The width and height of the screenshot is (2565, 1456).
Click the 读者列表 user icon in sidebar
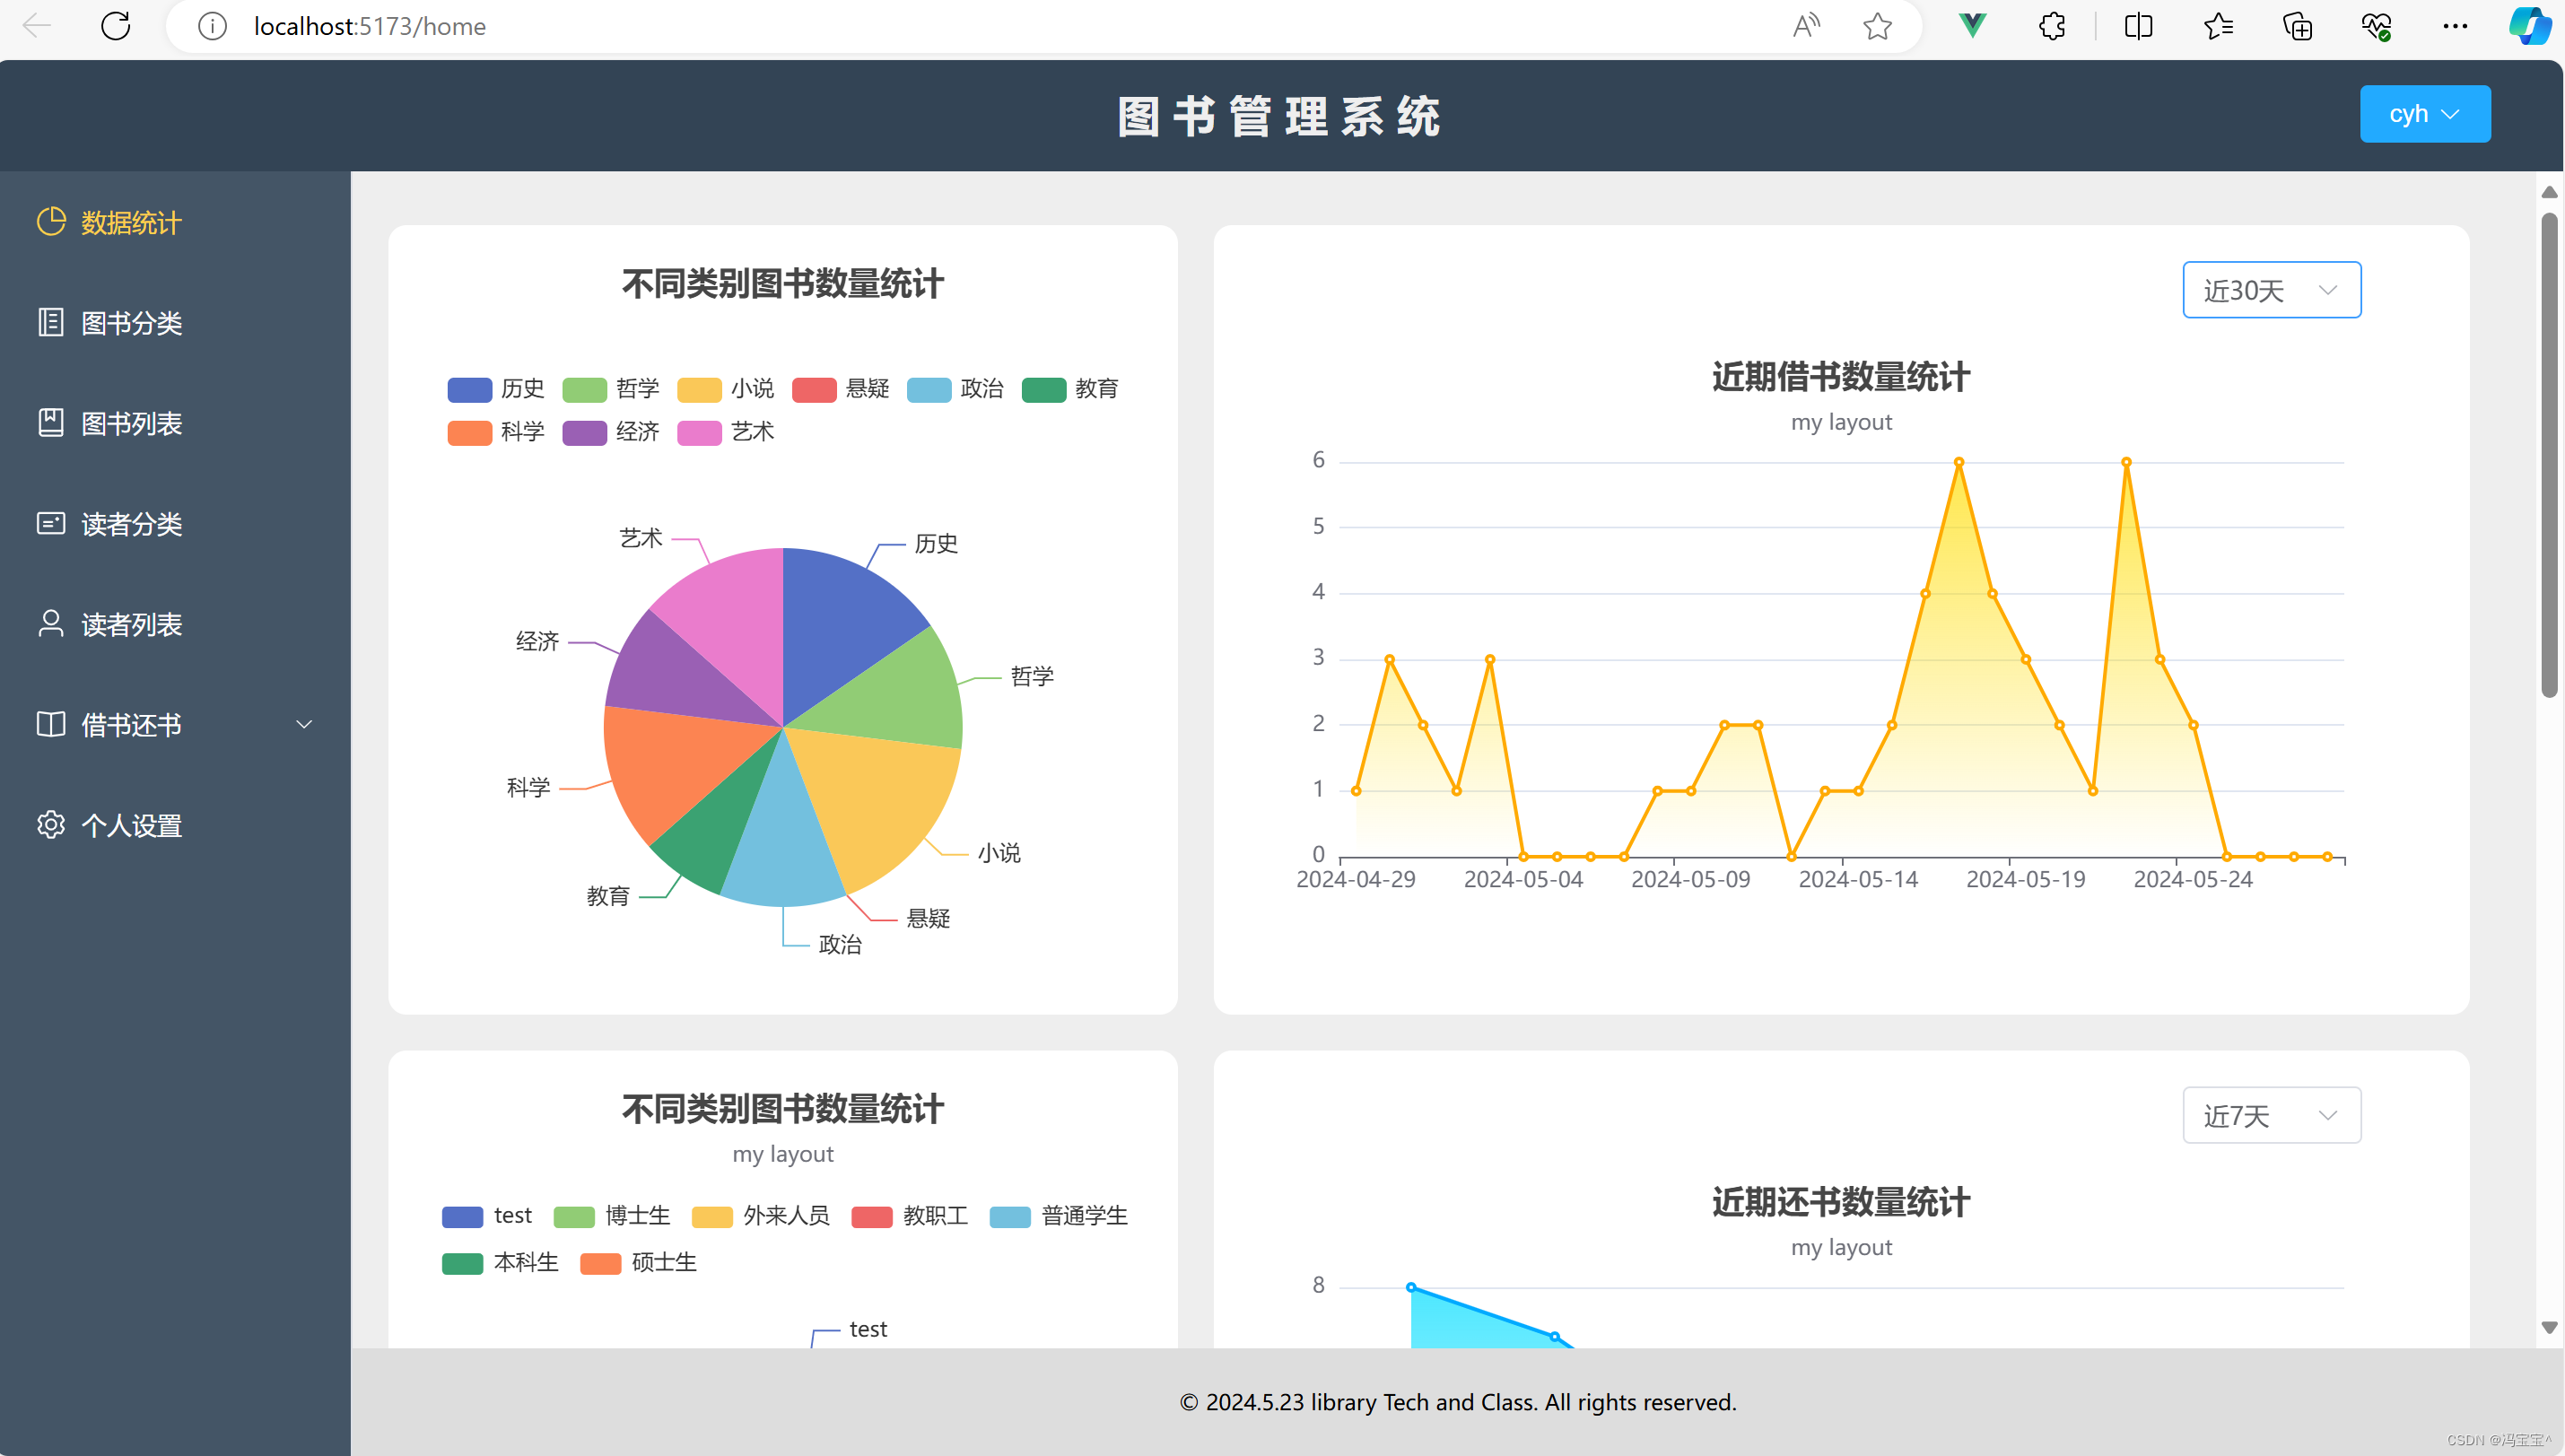tap(51, 624)
